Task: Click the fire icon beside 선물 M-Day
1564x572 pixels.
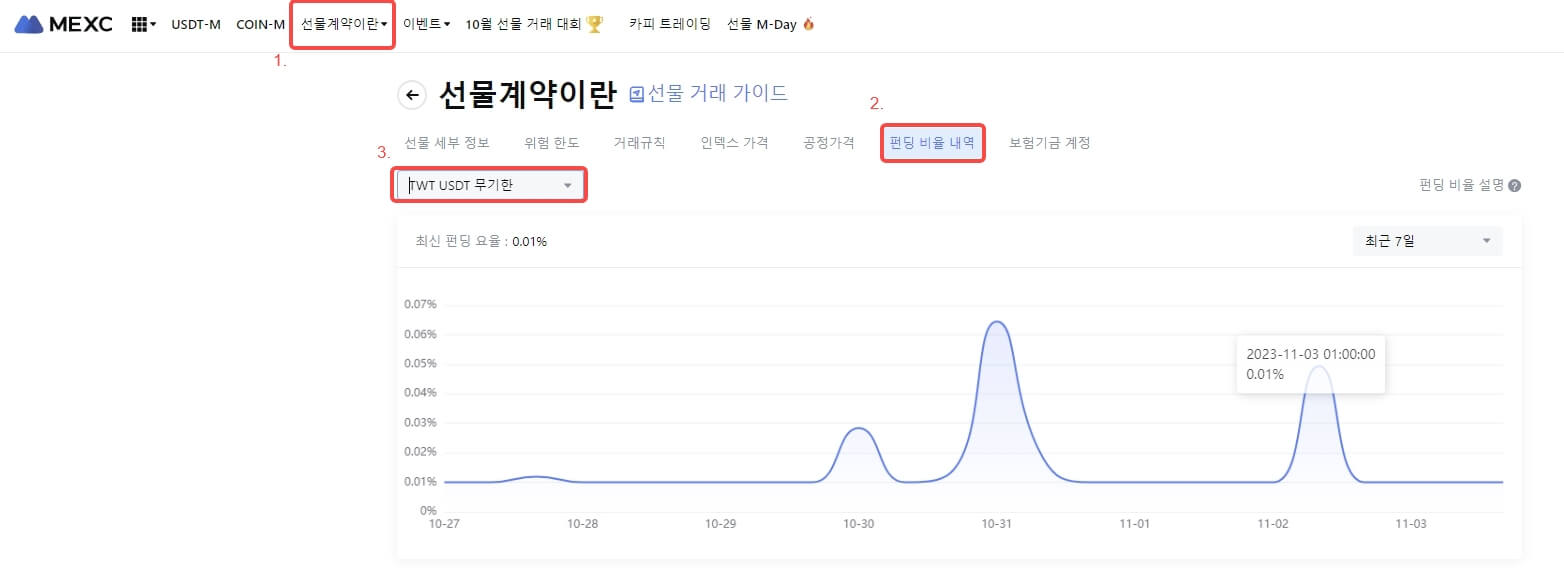Action: pyautogui.click(x=808, y=24)
